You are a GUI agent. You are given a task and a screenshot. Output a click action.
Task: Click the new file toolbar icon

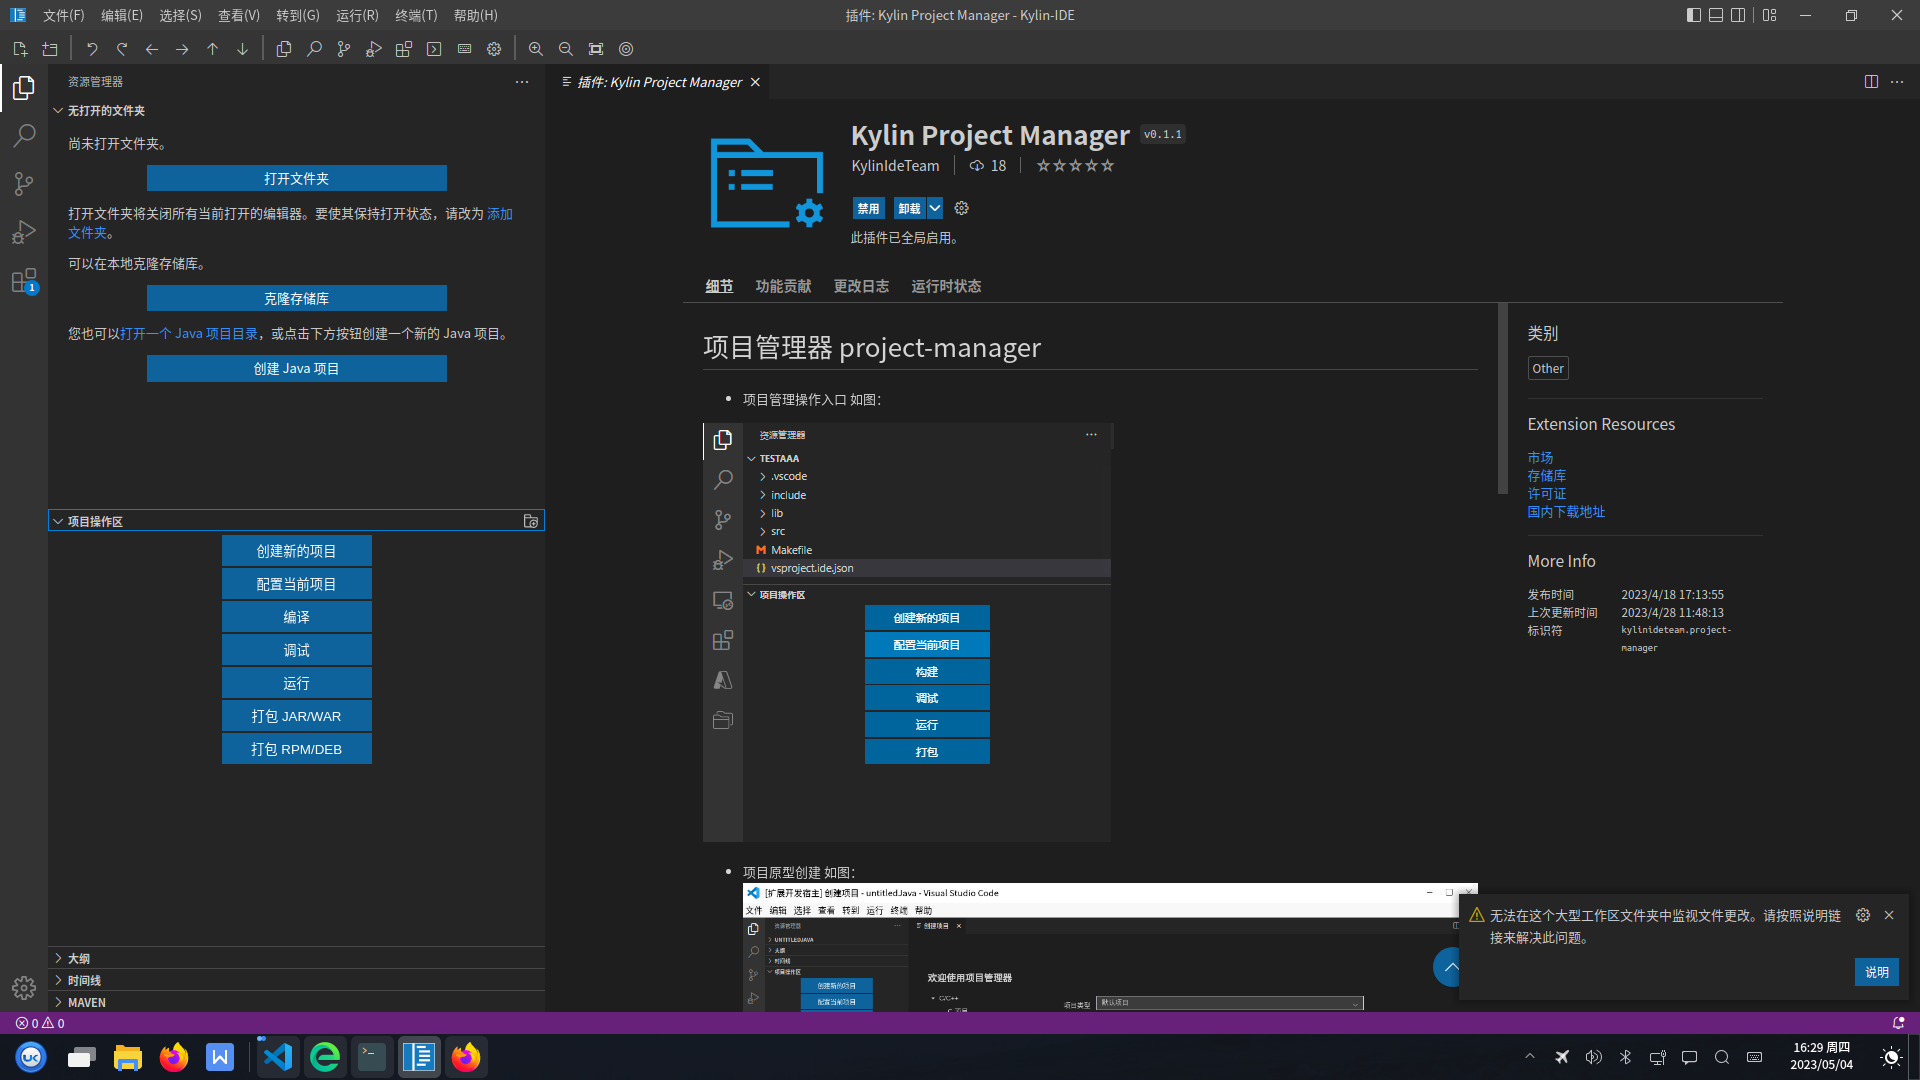20,49
